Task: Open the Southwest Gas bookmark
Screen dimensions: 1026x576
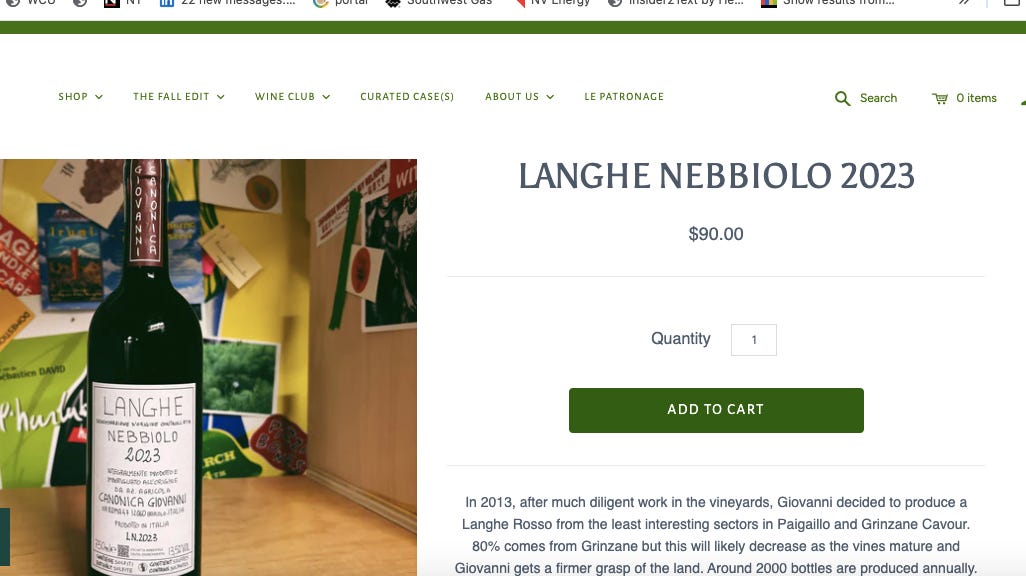Action: (438, 3)
